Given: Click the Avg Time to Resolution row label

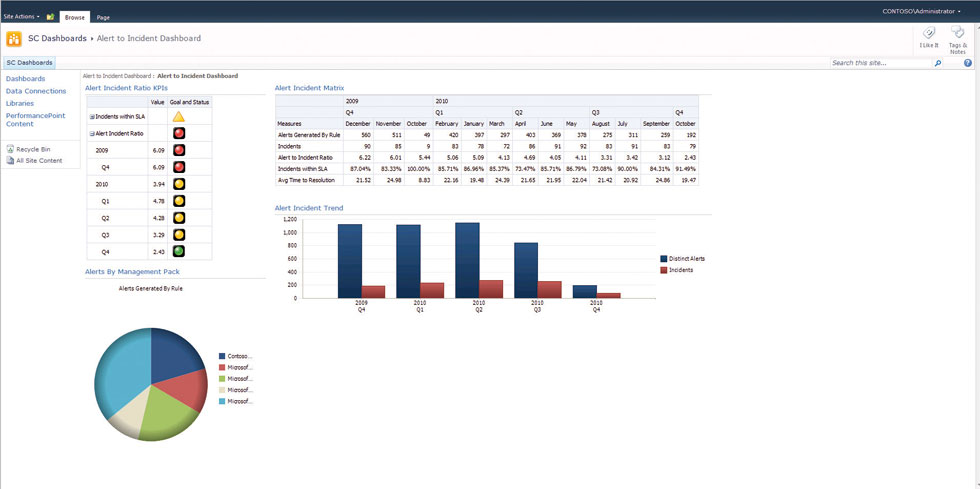Looking at the screenshot, I should tap(308, 180).
